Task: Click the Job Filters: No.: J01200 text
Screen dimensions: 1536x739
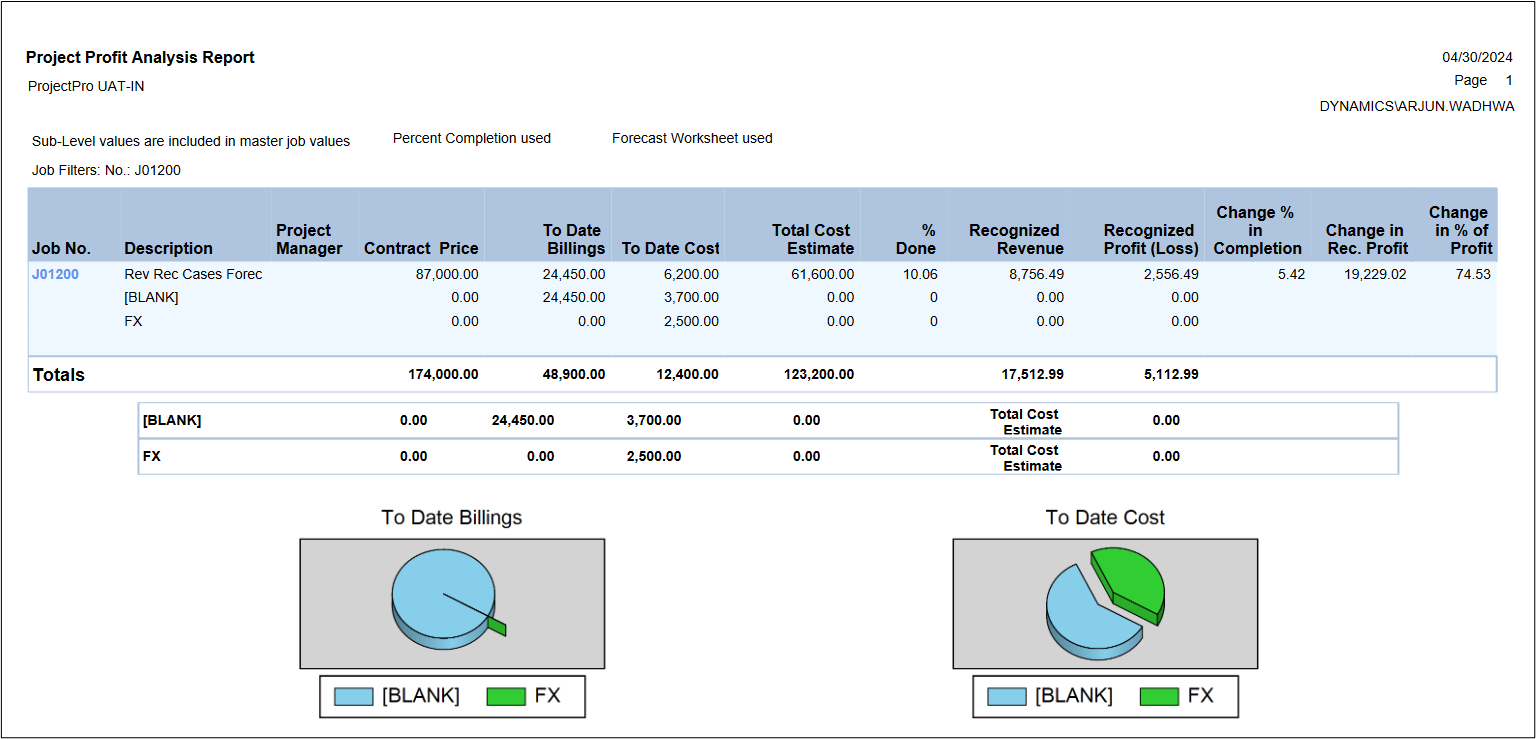Action: tap(106, 170)
